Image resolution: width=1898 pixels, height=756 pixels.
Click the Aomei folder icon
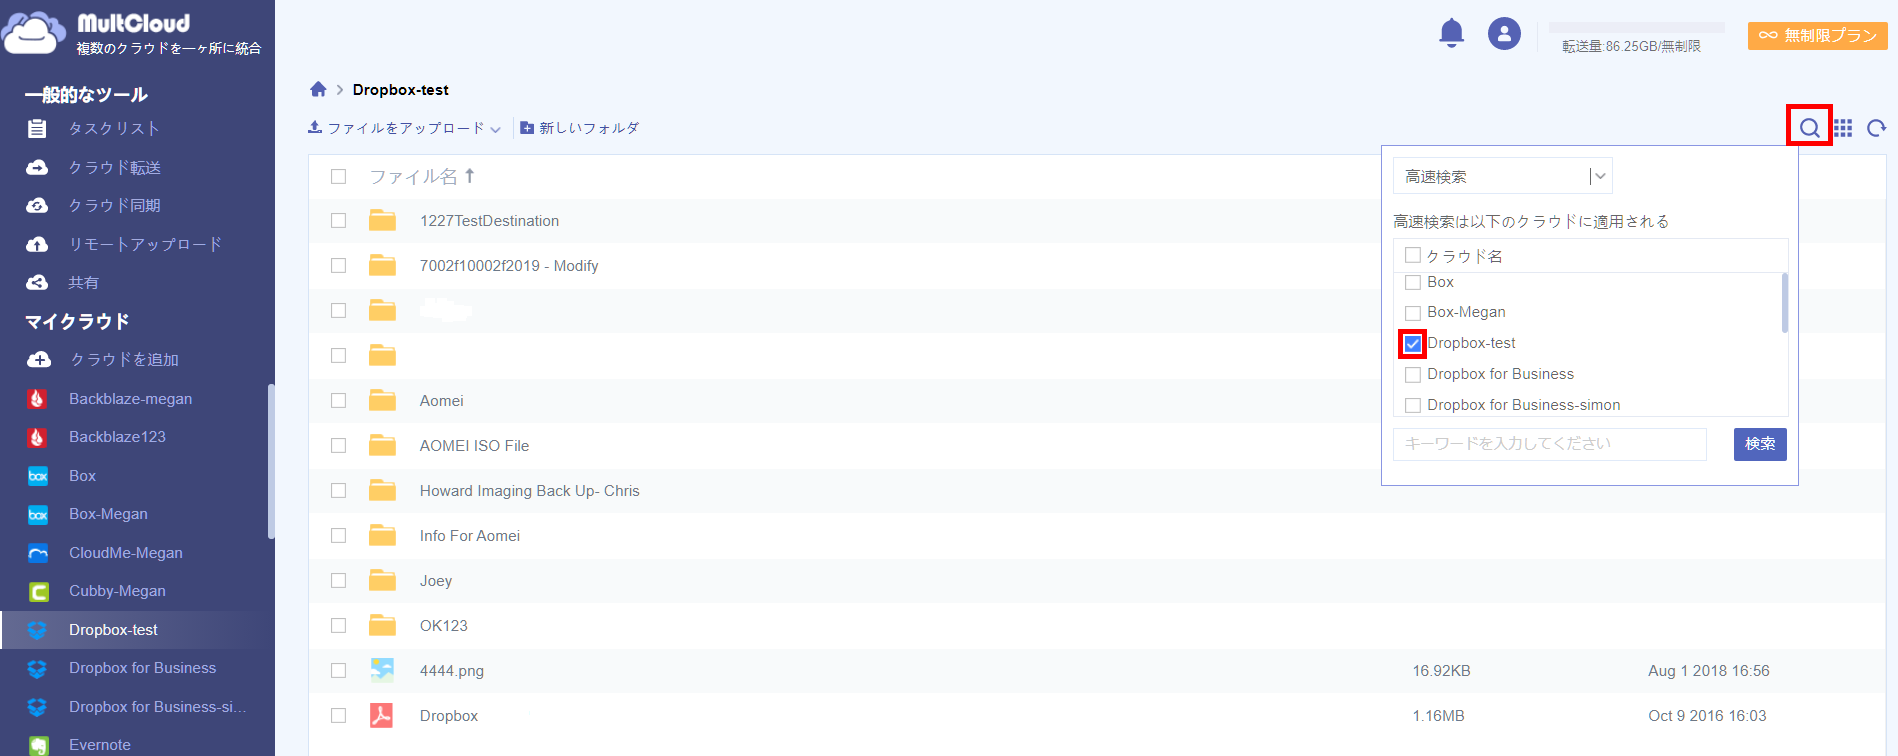382,400
